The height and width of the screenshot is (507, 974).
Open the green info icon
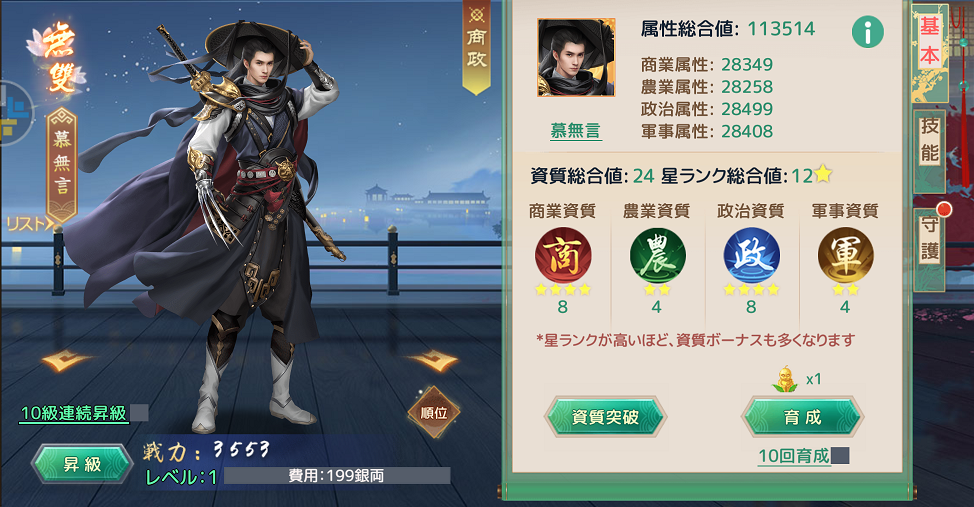tap(867, 32)
